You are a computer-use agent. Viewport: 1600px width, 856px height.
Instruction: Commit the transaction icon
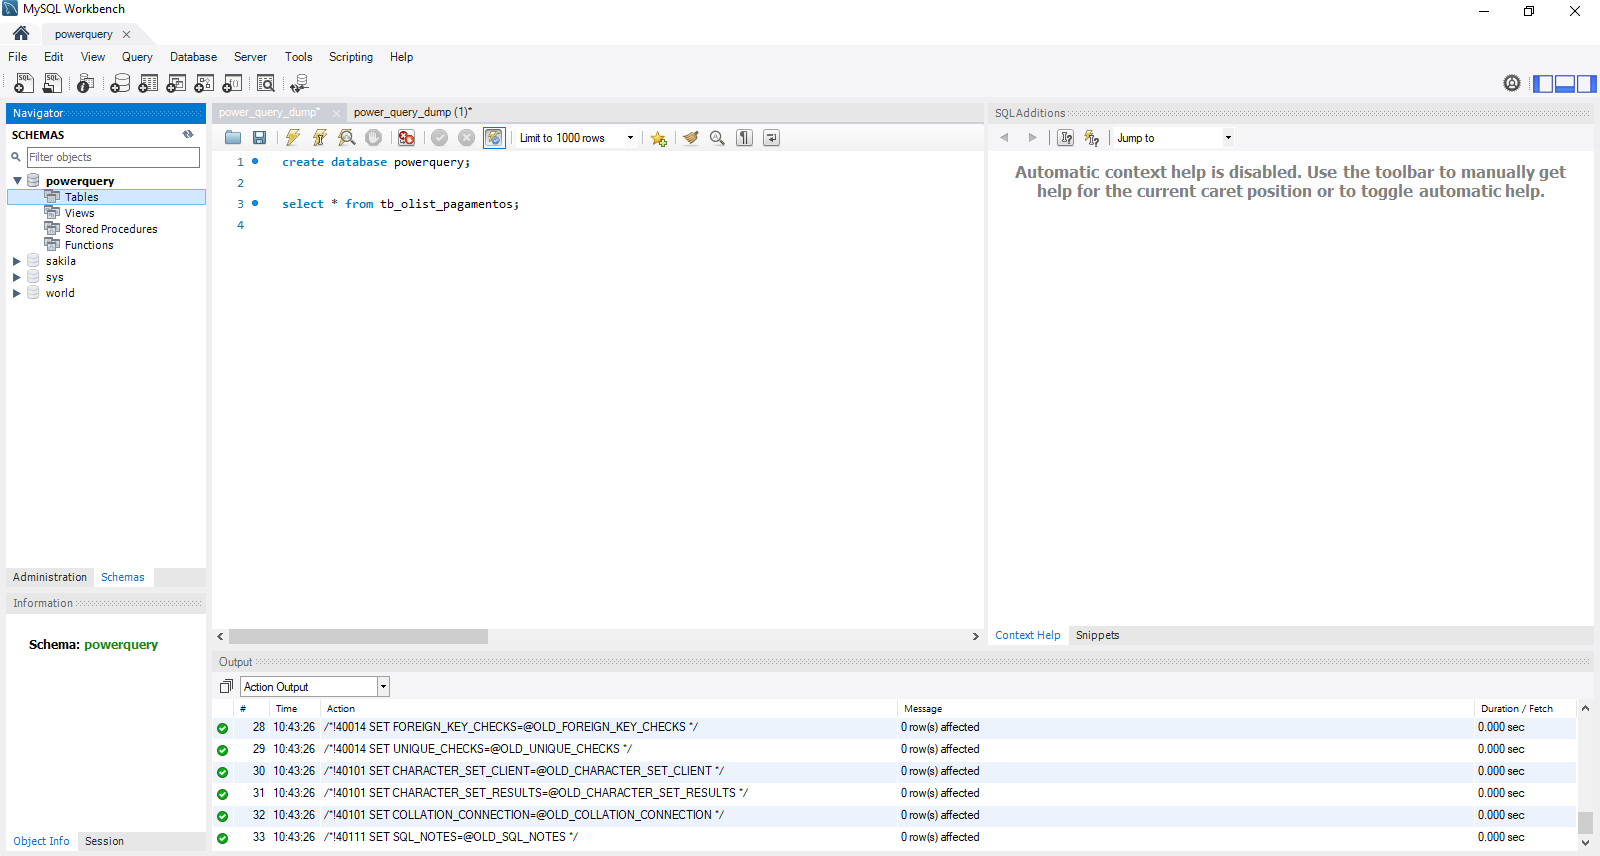439,138
